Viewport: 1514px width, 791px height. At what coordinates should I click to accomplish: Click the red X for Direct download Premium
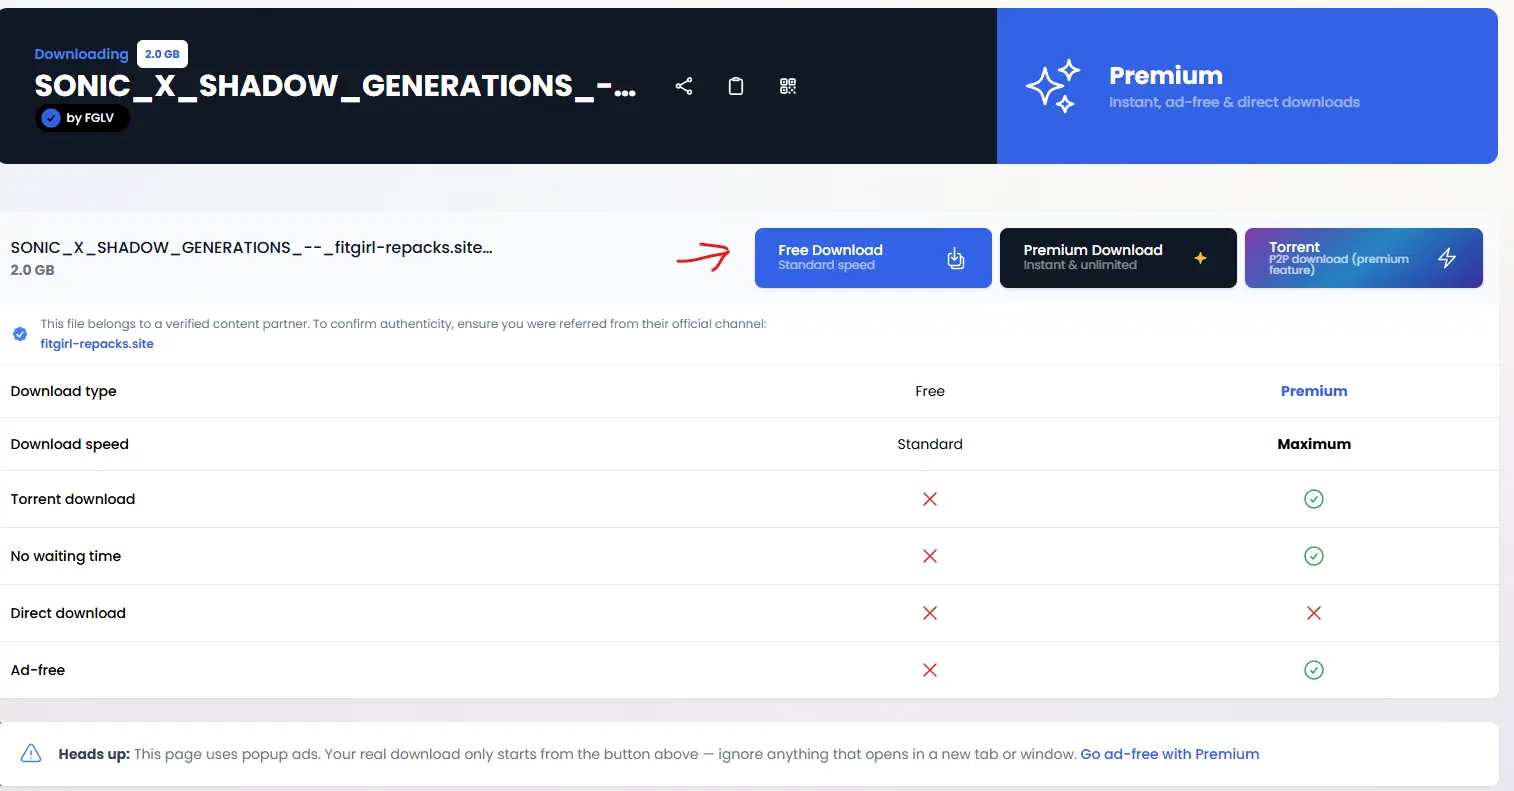pos(1314,613)
